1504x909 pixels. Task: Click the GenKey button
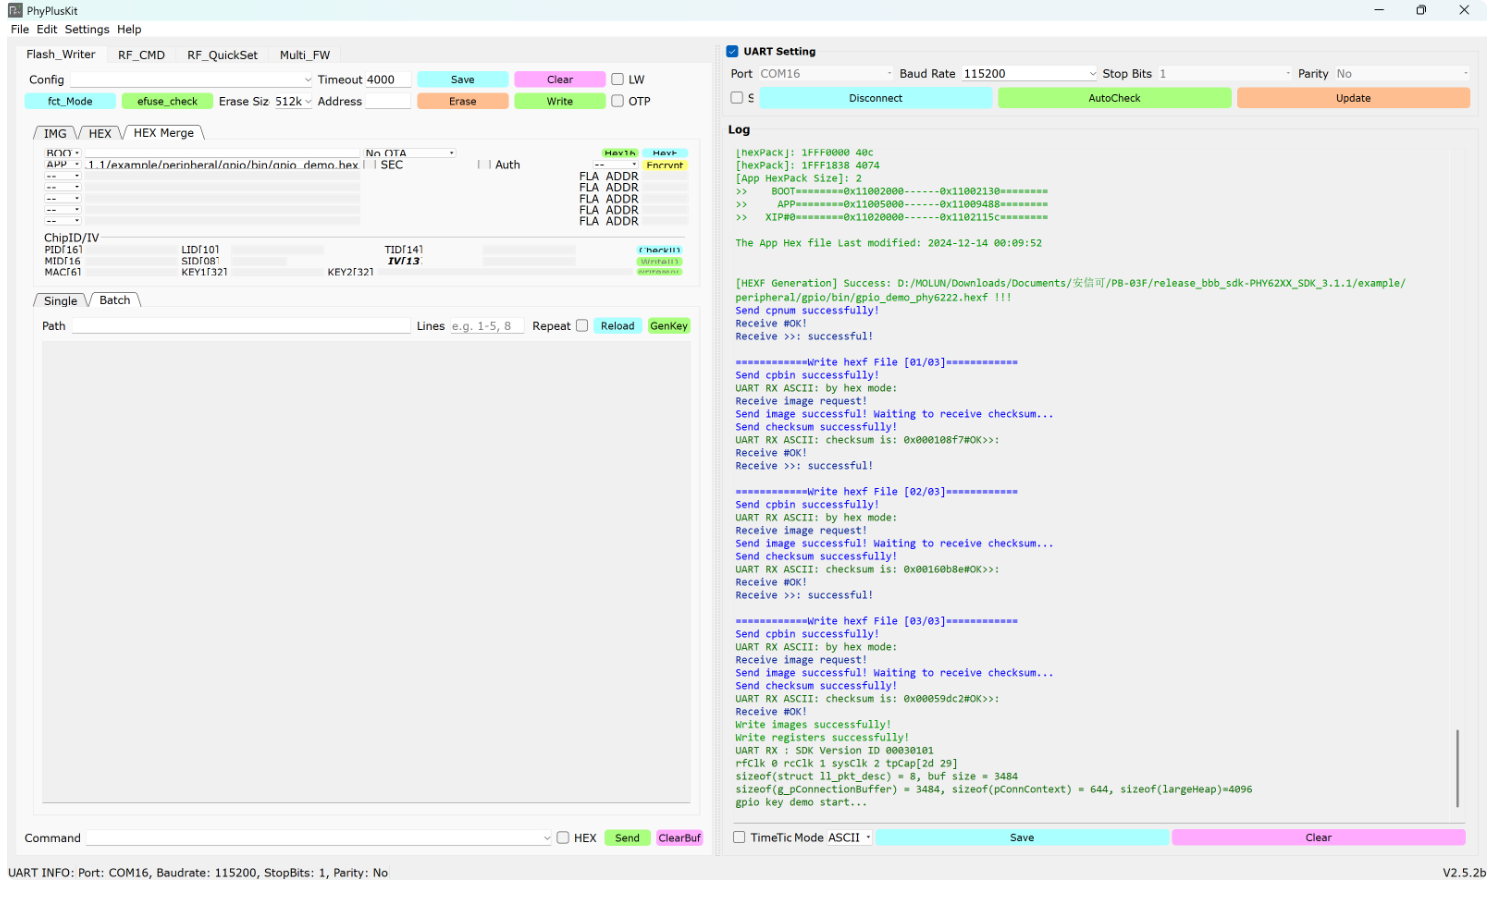pyautogui.click(x=669, y=326)
